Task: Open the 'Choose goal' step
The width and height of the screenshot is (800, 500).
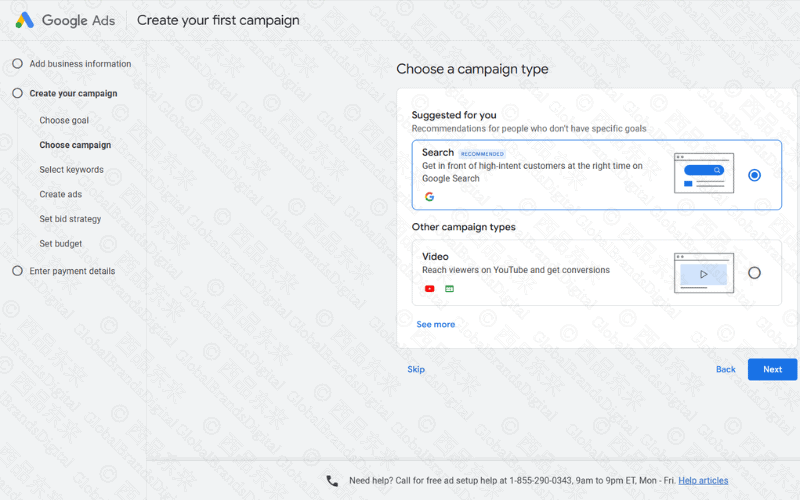Action: 64,121
